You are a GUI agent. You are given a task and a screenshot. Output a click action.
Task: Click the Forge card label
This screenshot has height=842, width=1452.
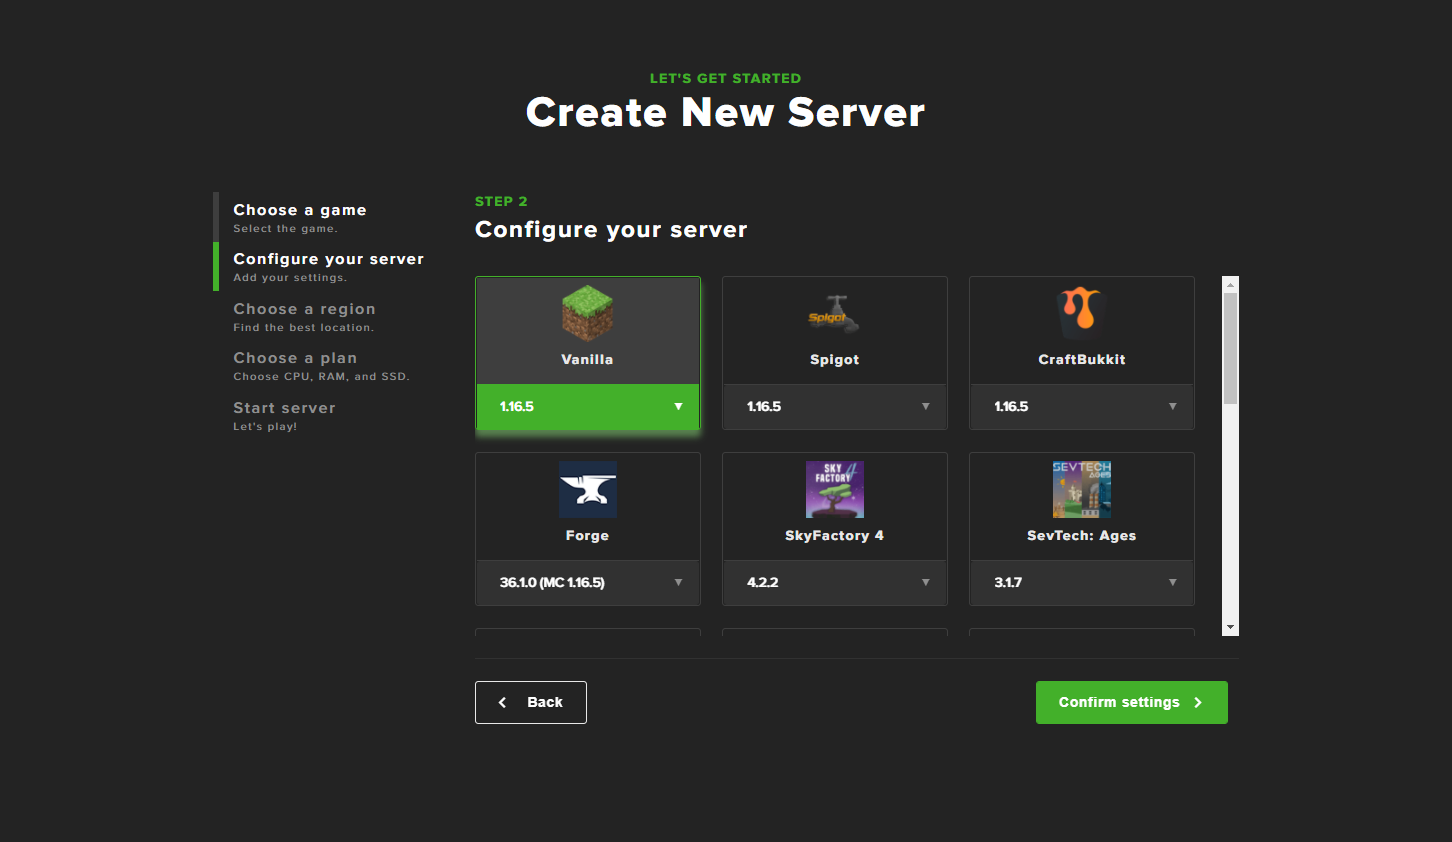click(587, 536)
